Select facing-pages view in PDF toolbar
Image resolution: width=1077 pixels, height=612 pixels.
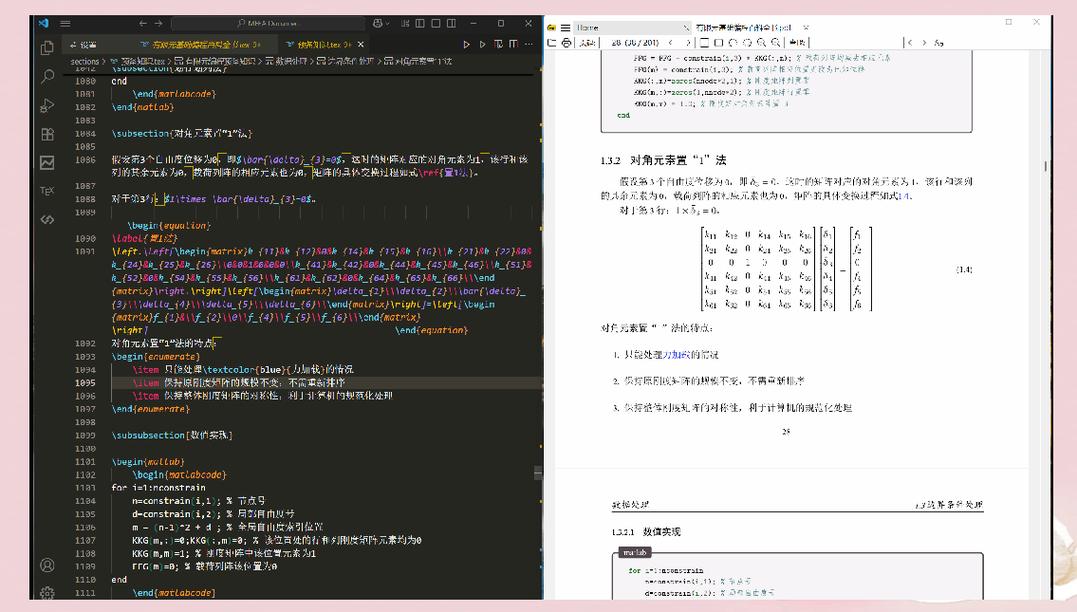pyautogui.click(x=718, y=43)
